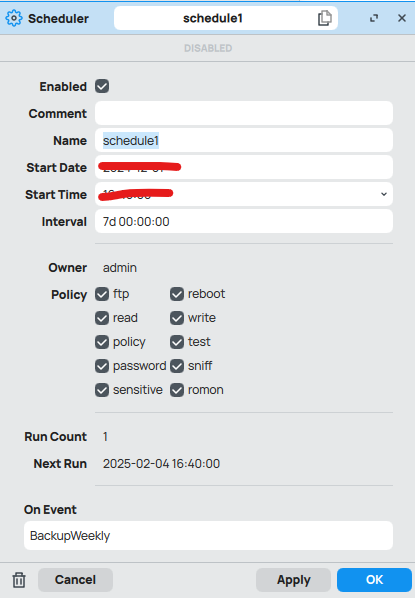
Task: Toggle the sensitive policy checkbox
Action: (x=102, y=390)
